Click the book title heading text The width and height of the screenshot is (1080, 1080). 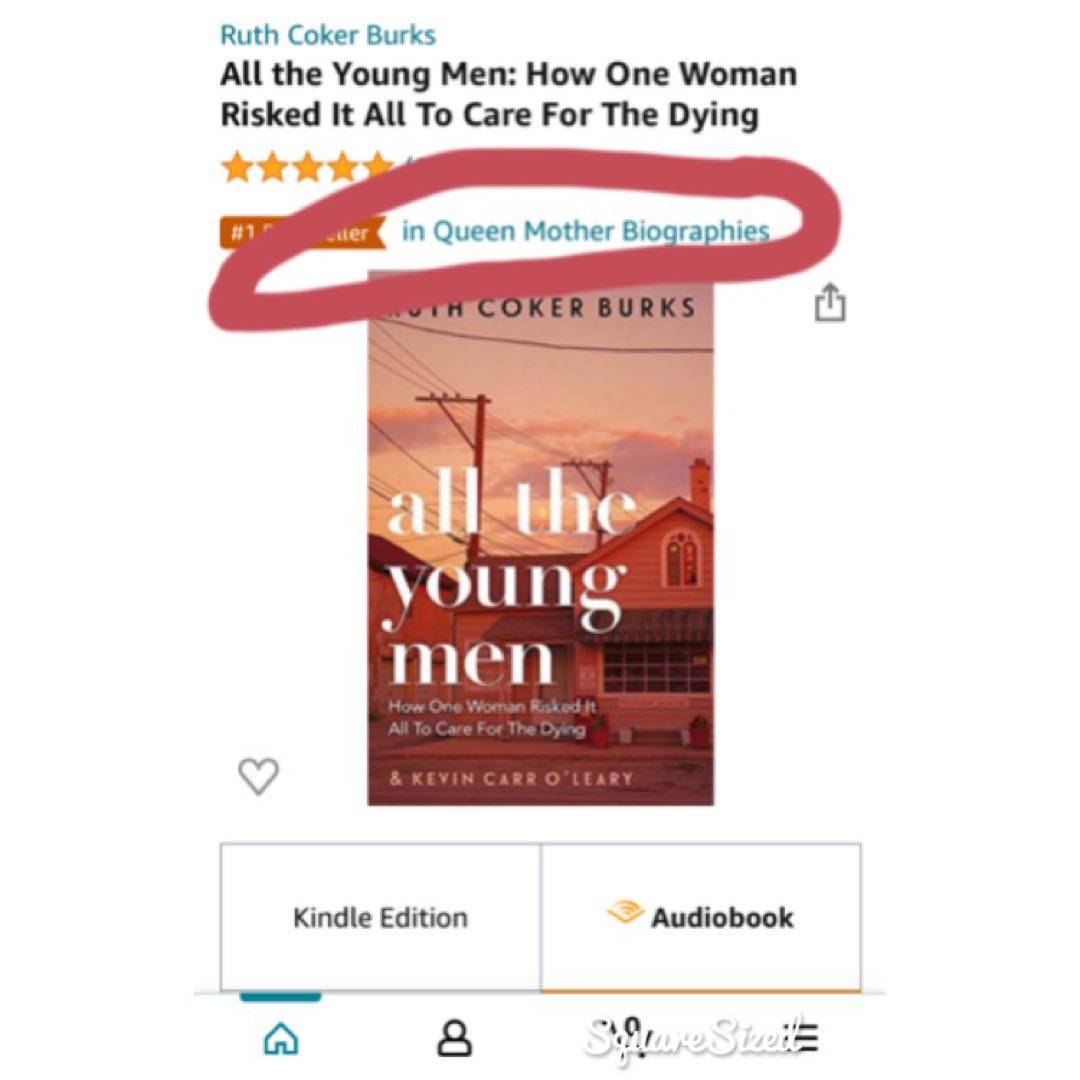pos(508,94)
